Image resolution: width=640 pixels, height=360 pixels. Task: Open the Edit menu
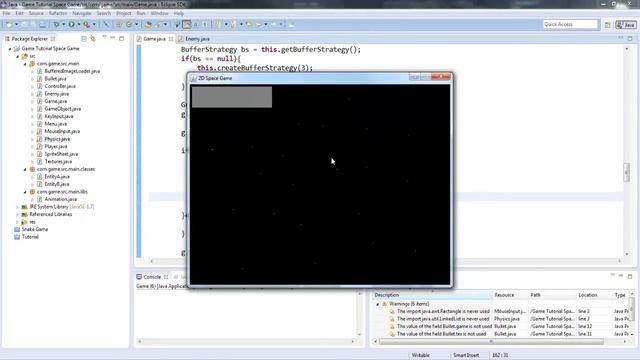click(x=19, y=13)
